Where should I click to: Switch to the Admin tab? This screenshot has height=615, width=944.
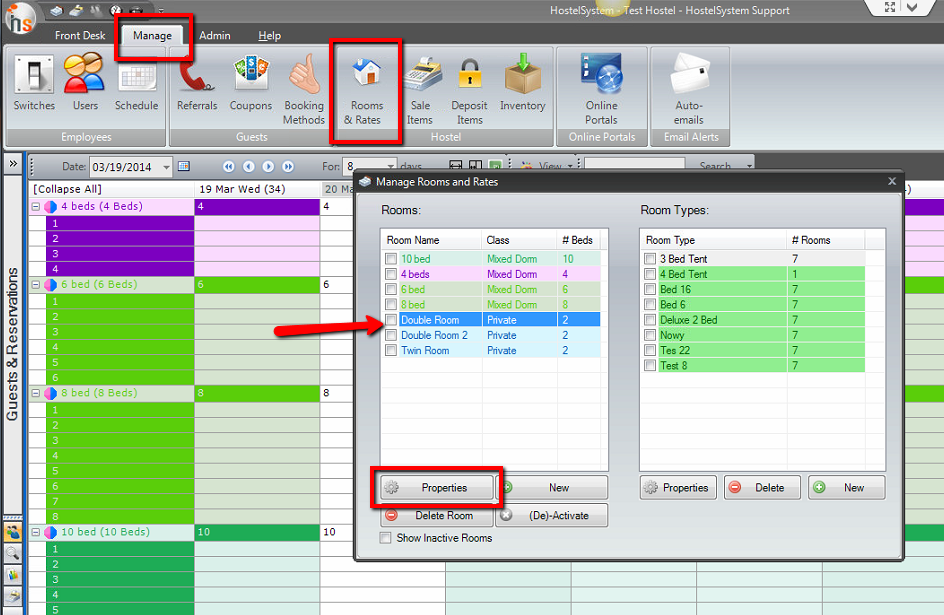pos(215,36)
